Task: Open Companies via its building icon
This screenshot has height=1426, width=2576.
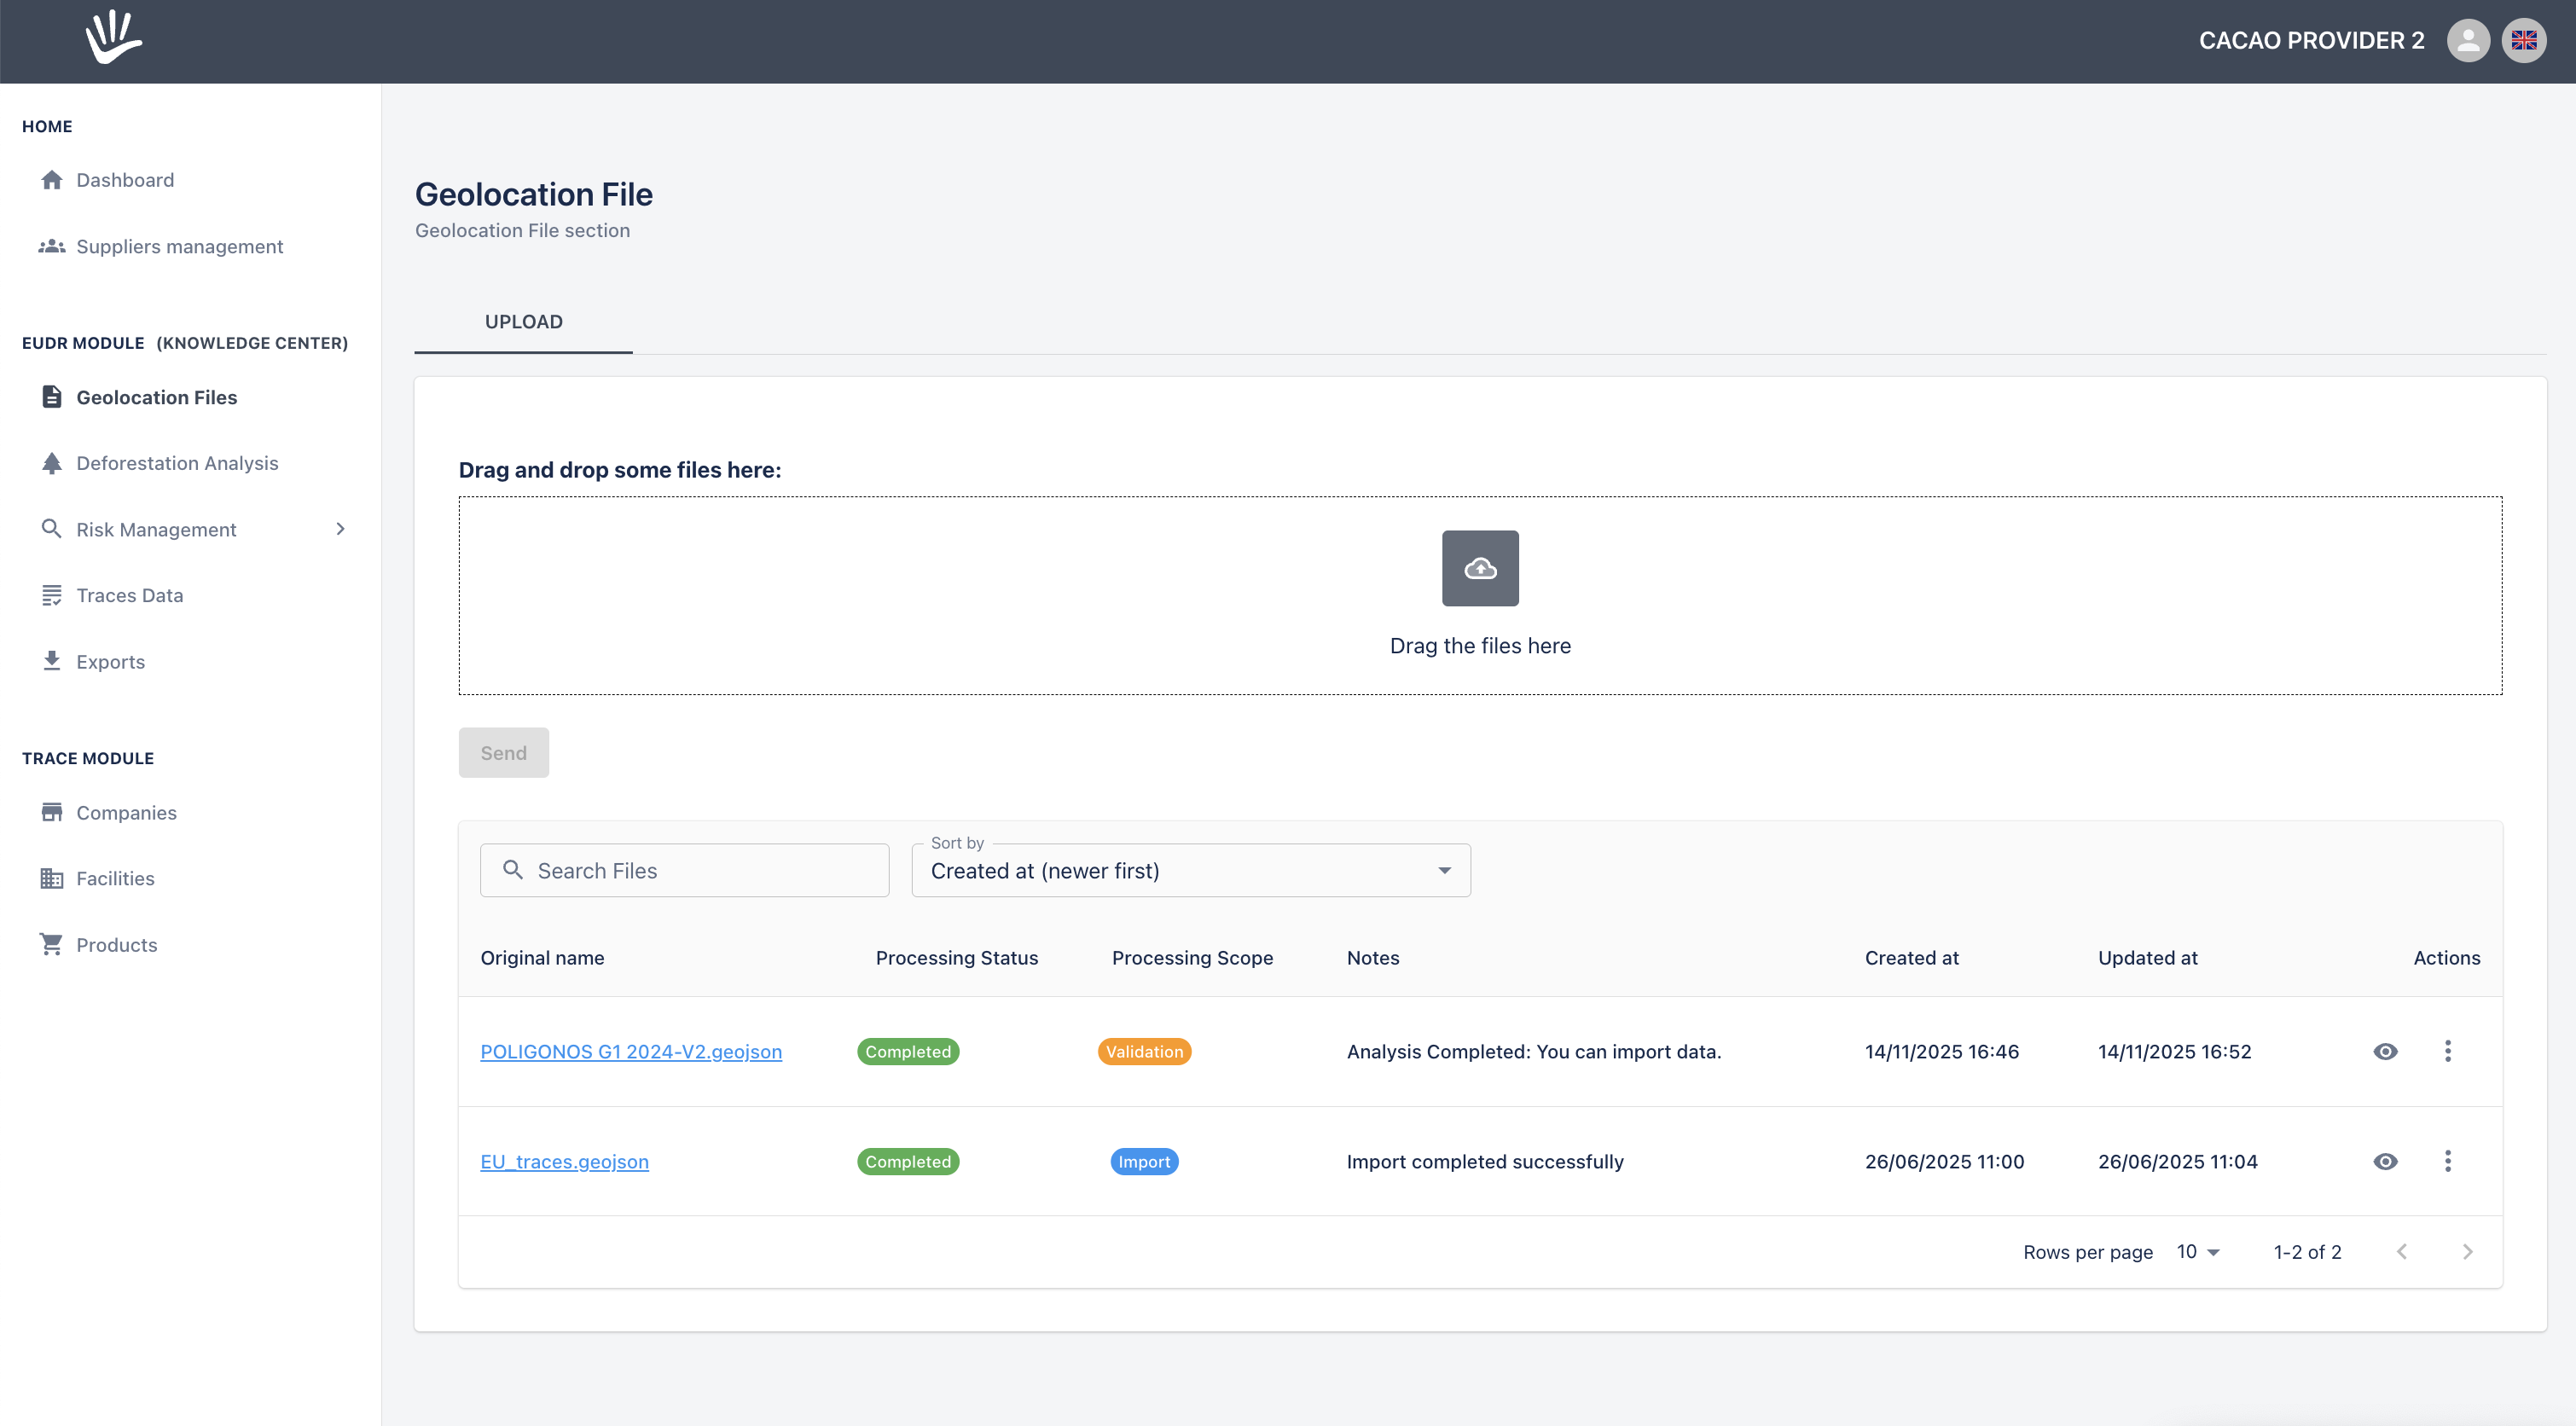Action: [51, 812]
